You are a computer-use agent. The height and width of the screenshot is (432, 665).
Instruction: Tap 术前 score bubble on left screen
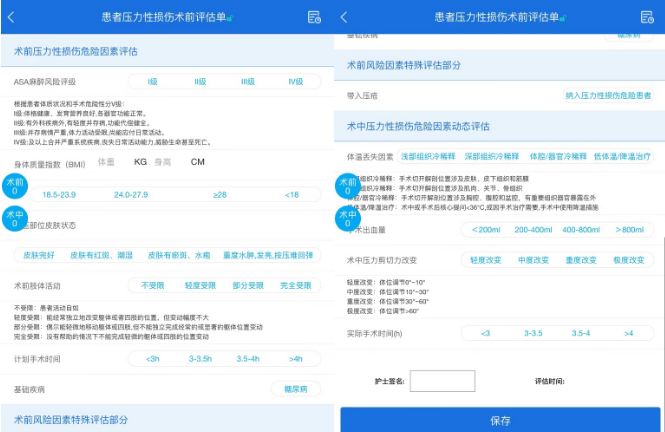coord(15,186)
